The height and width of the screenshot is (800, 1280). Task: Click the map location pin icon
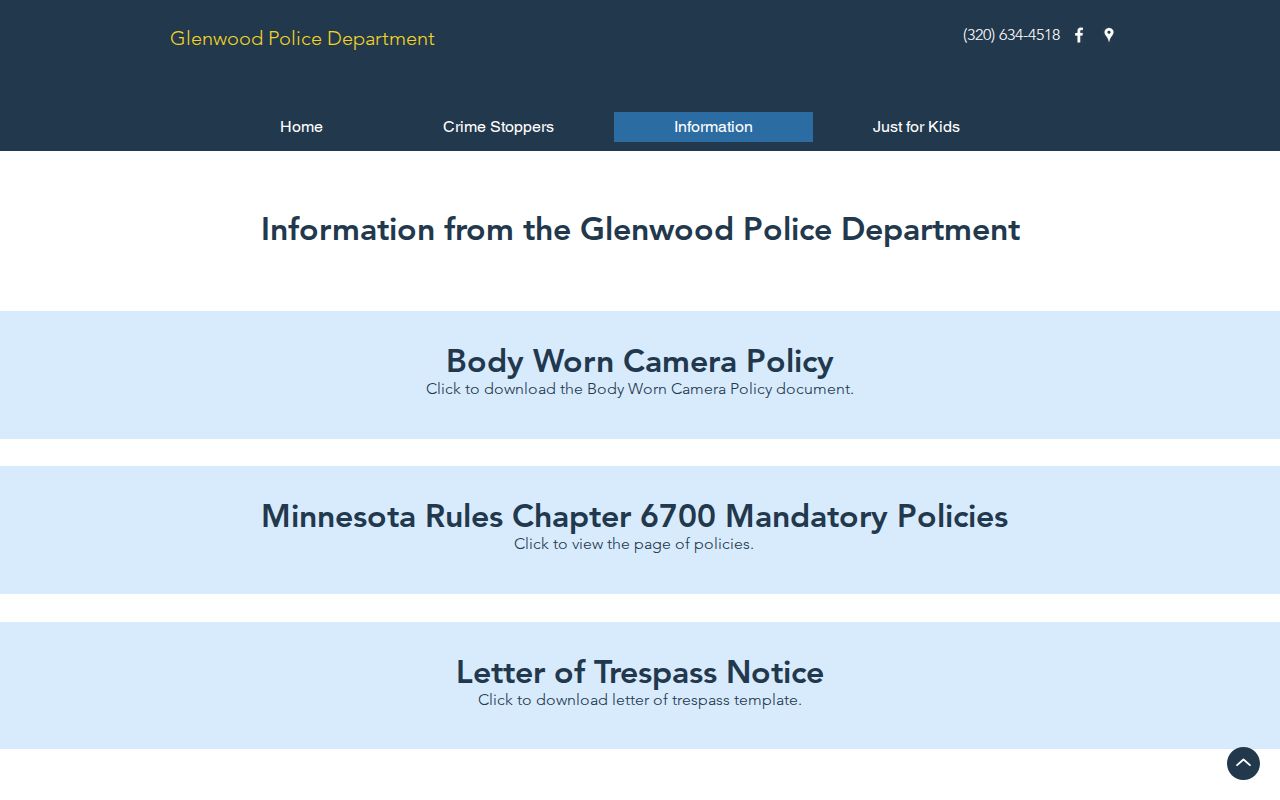click(1109, 35)
